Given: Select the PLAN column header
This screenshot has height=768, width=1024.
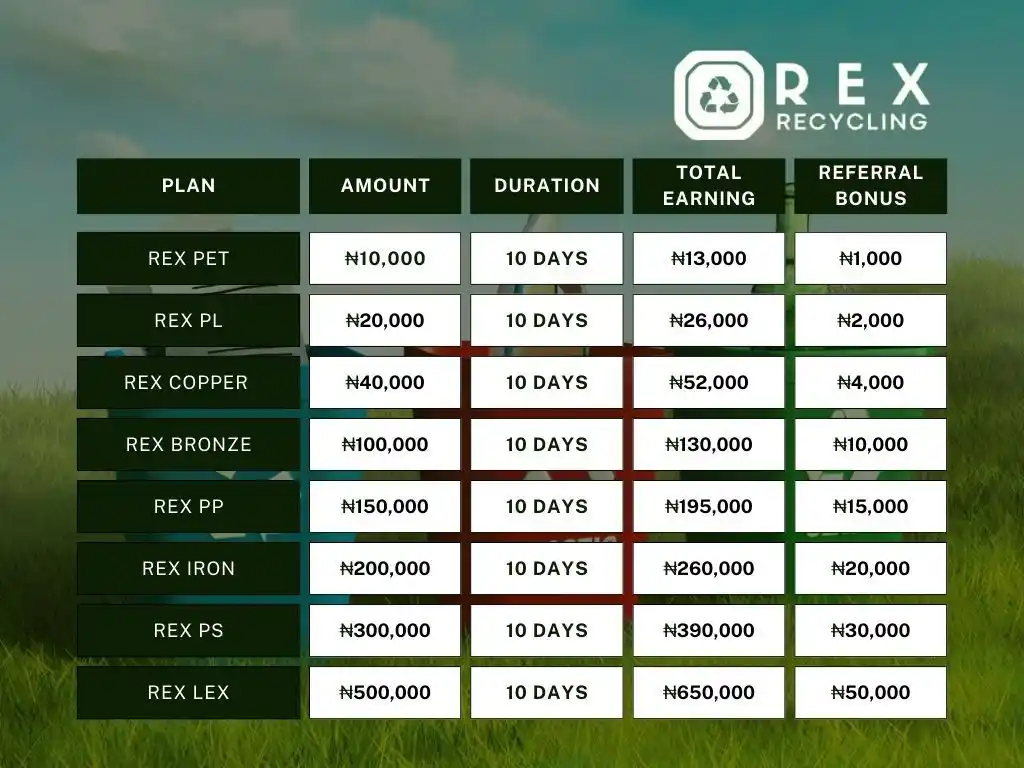Looking at the screenshot, I should click(188, 185).
